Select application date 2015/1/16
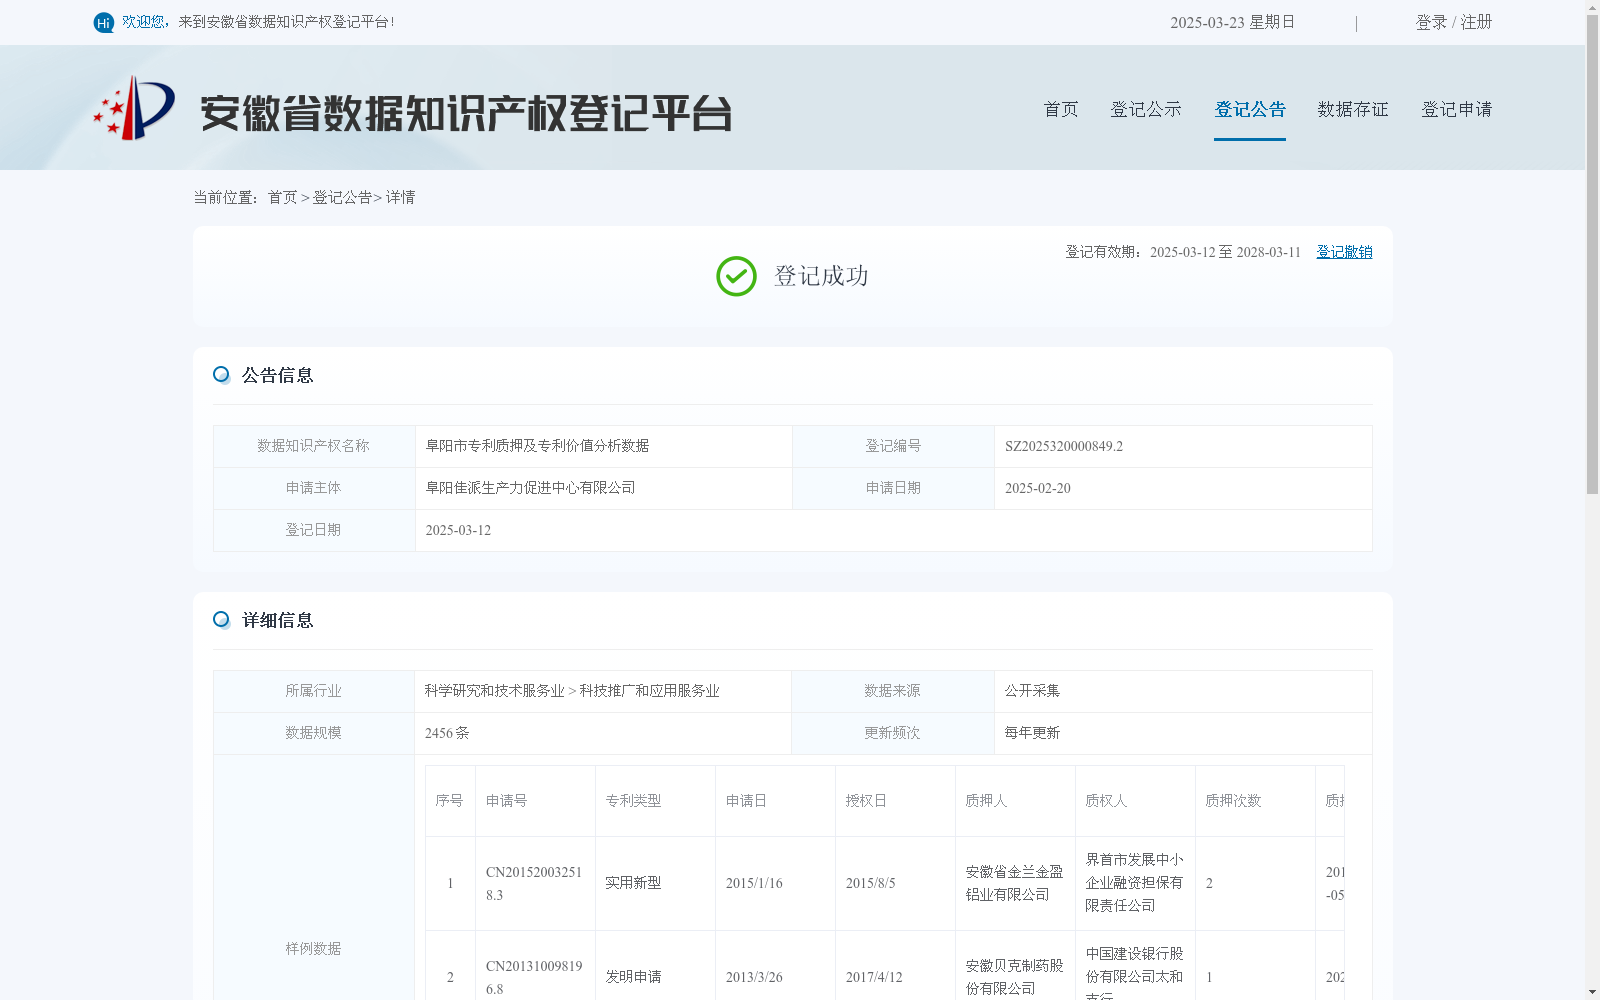This screenshot has height=1000, width=1600. (754, 883)
